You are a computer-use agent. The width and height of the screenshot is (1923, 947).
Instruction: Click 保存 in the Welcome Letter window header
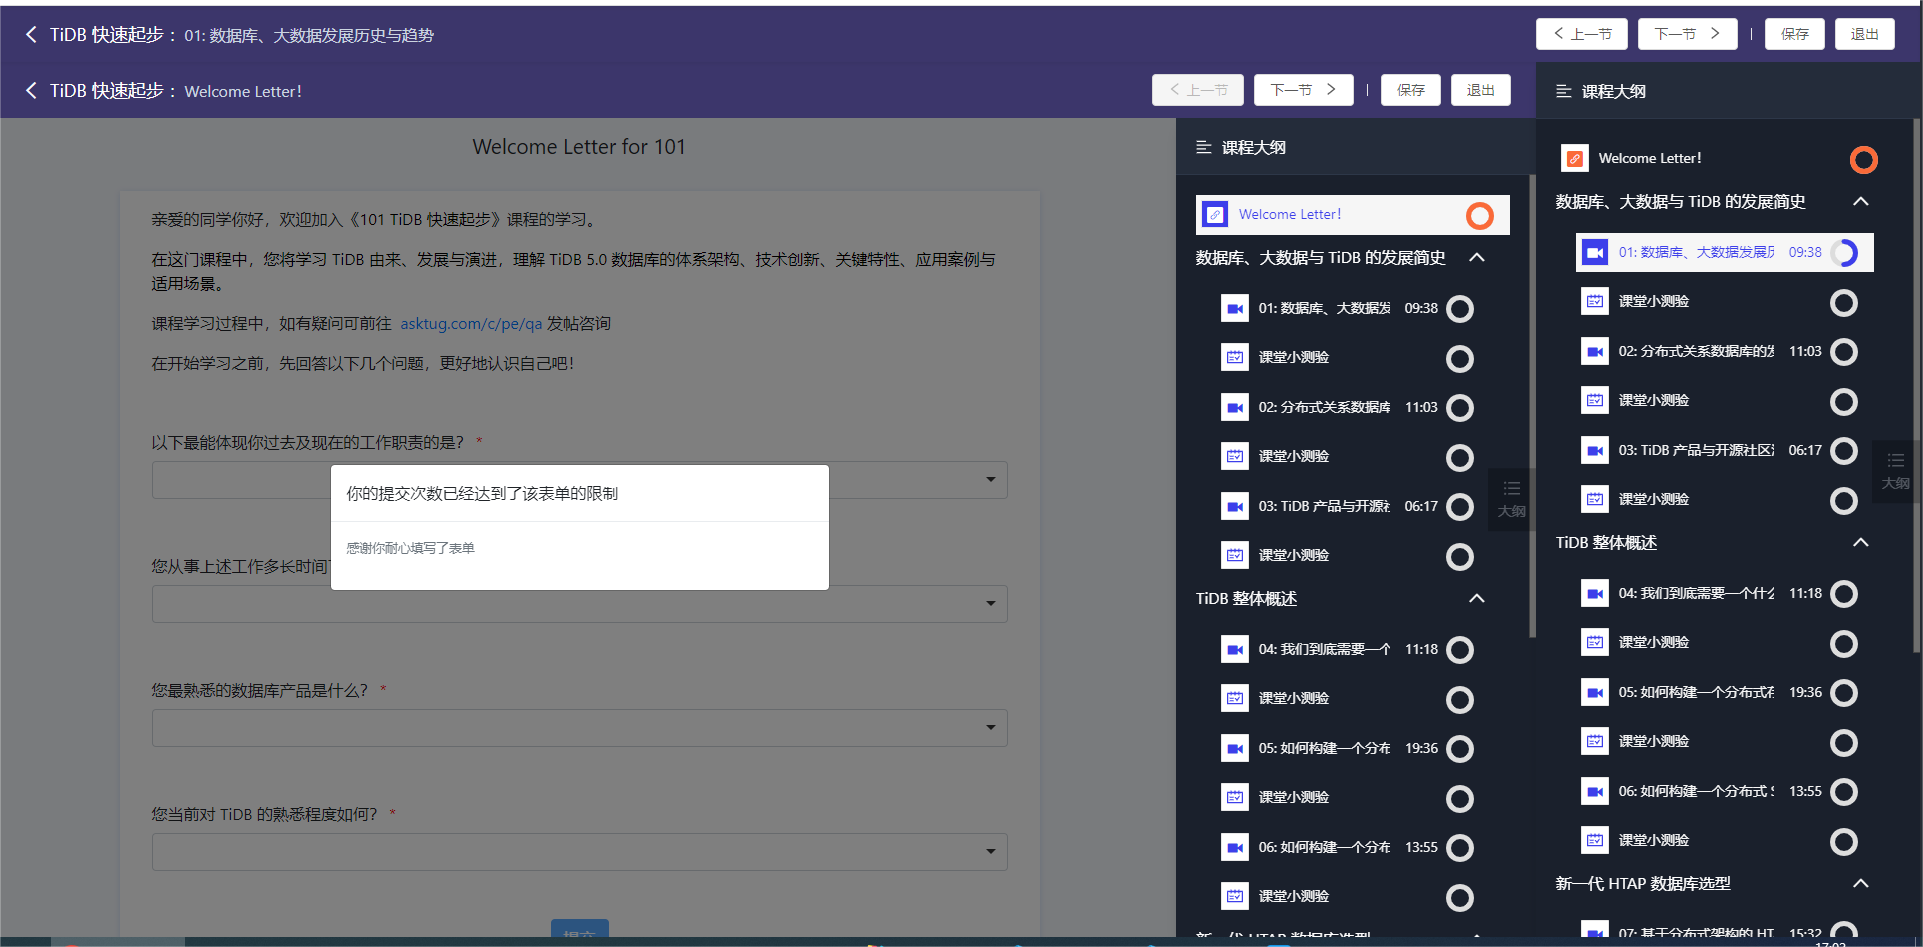pos(1411,90)
